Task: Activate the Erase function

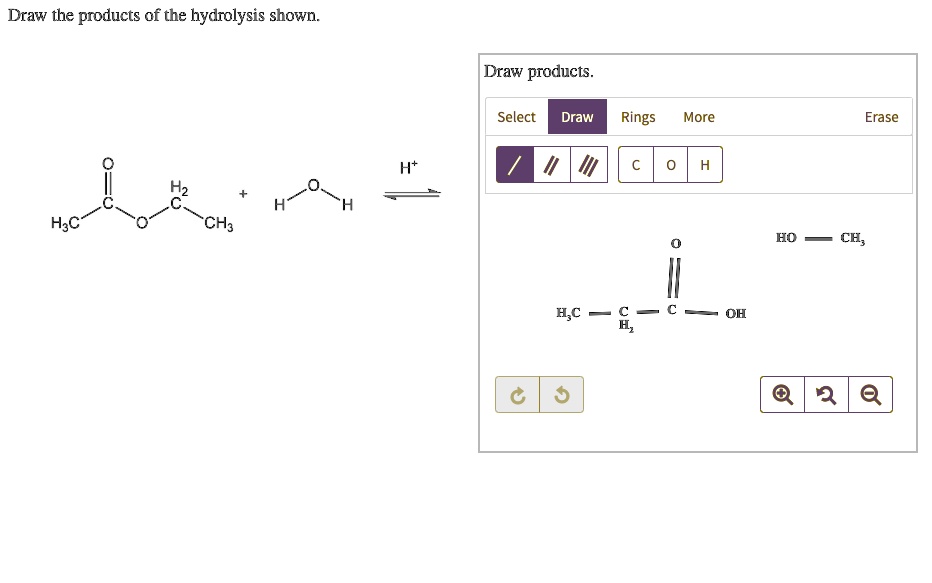Action: pyautogui.click(x=881, y=117)
